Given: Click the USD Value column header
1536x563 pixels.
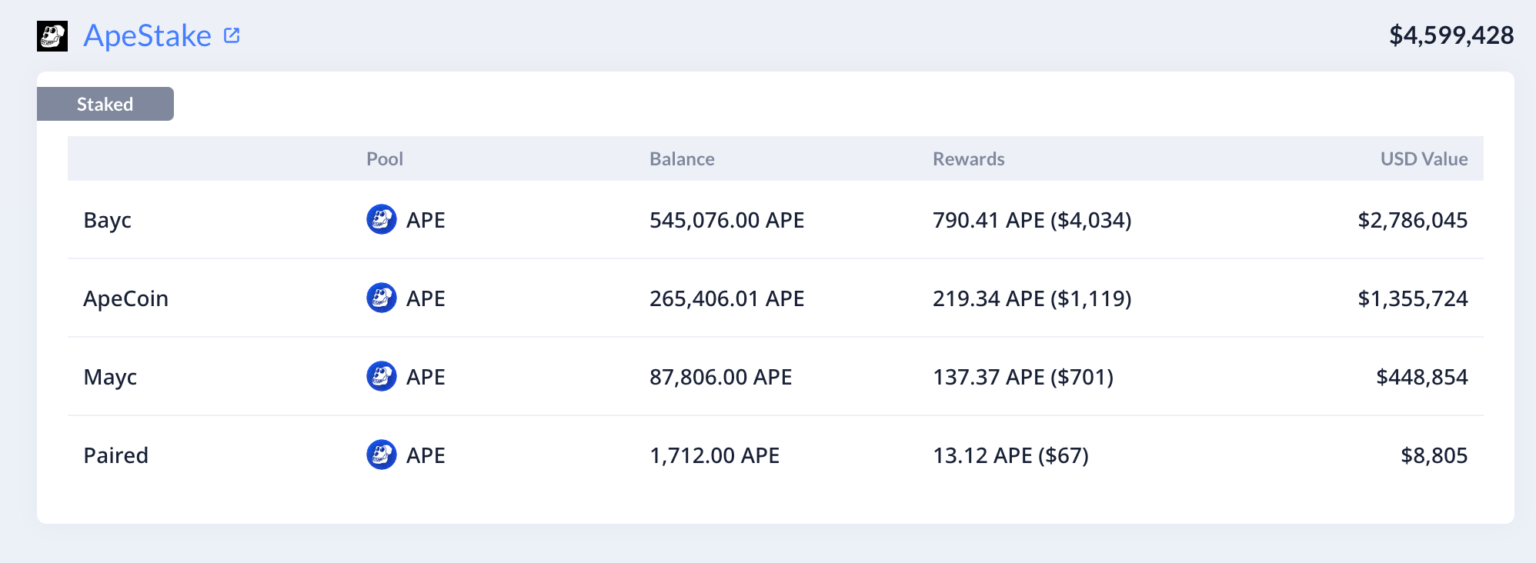Looking at the screenshot, I should pyautogui.click(x=1424, y=159).
